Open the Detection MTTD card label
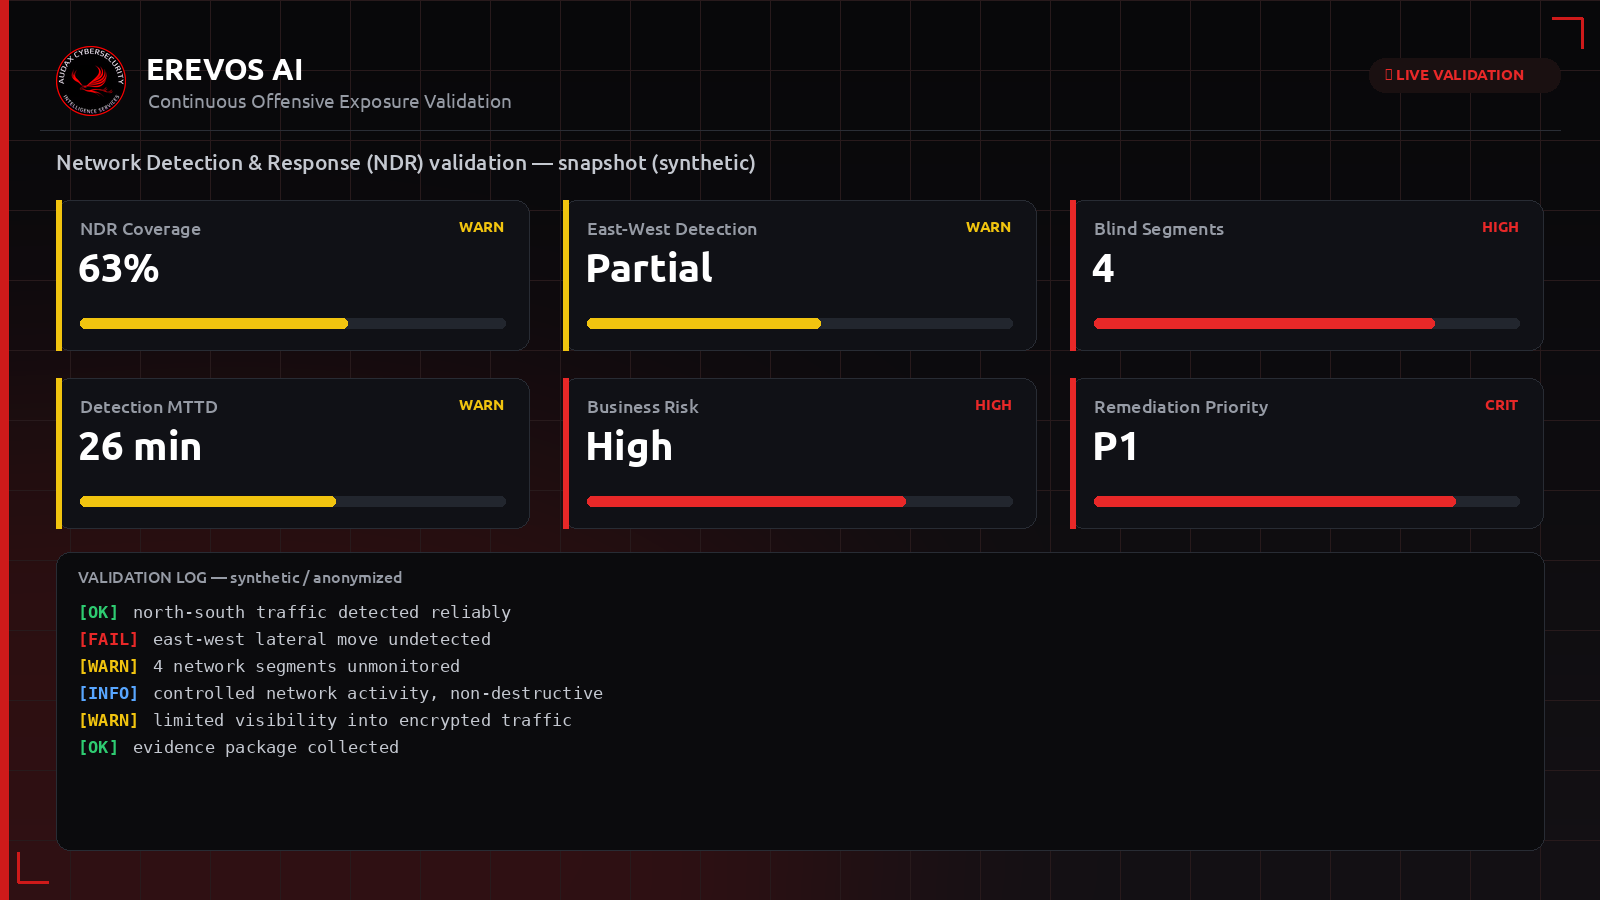 coord(149,407)
